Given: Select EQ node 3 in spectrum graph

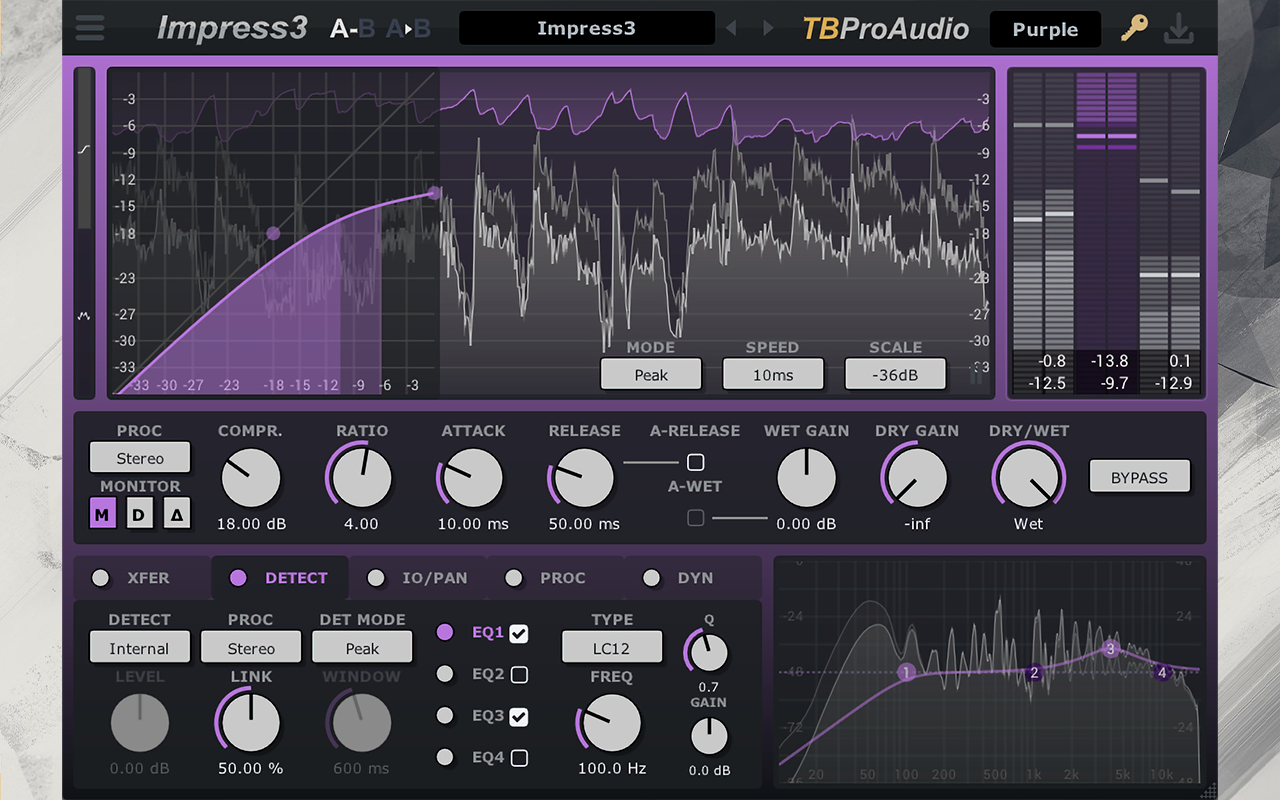Looking at the screenshot, I should point(1110,649).
